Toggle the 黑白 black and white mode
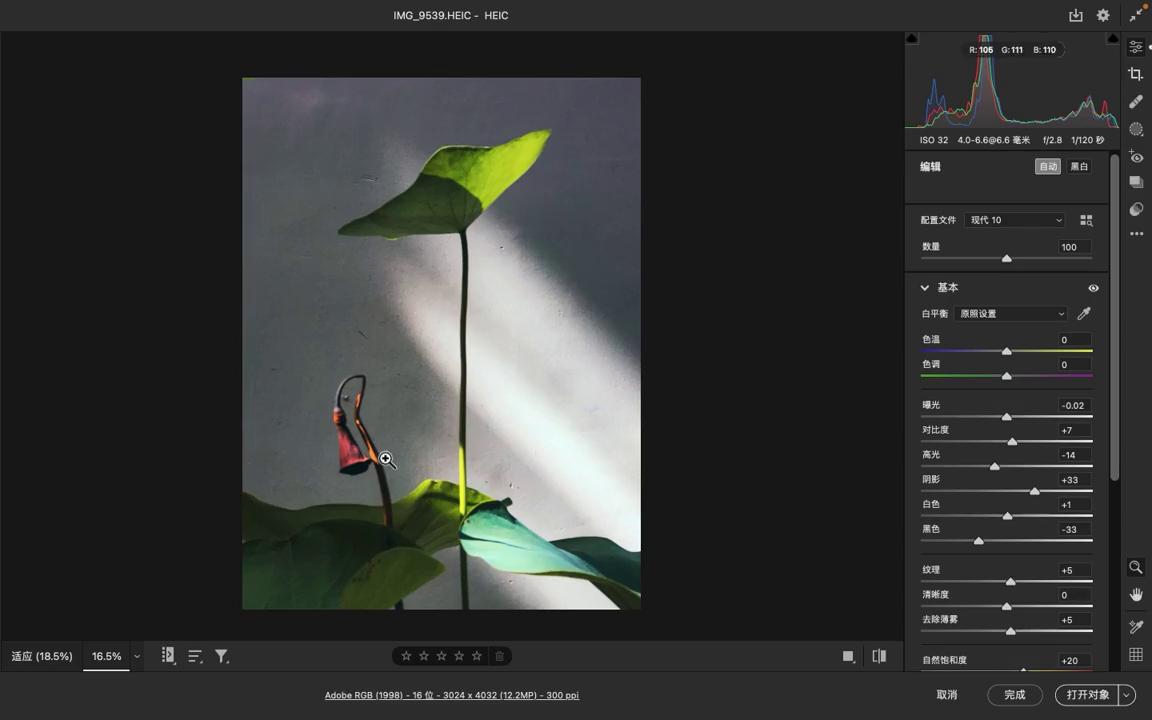This screenshot has height=720, width=1152. click(x=1079, y=167)
